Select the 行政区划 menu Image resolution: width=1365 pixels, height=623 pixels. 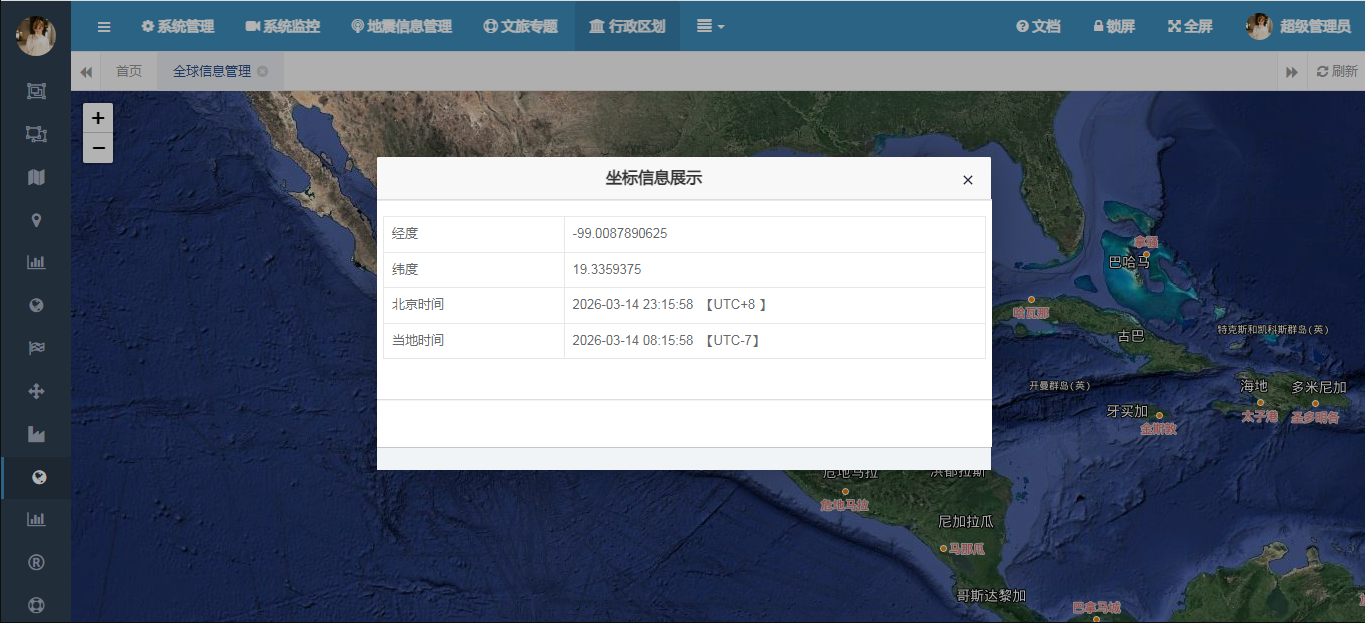[x=627, y=26]
